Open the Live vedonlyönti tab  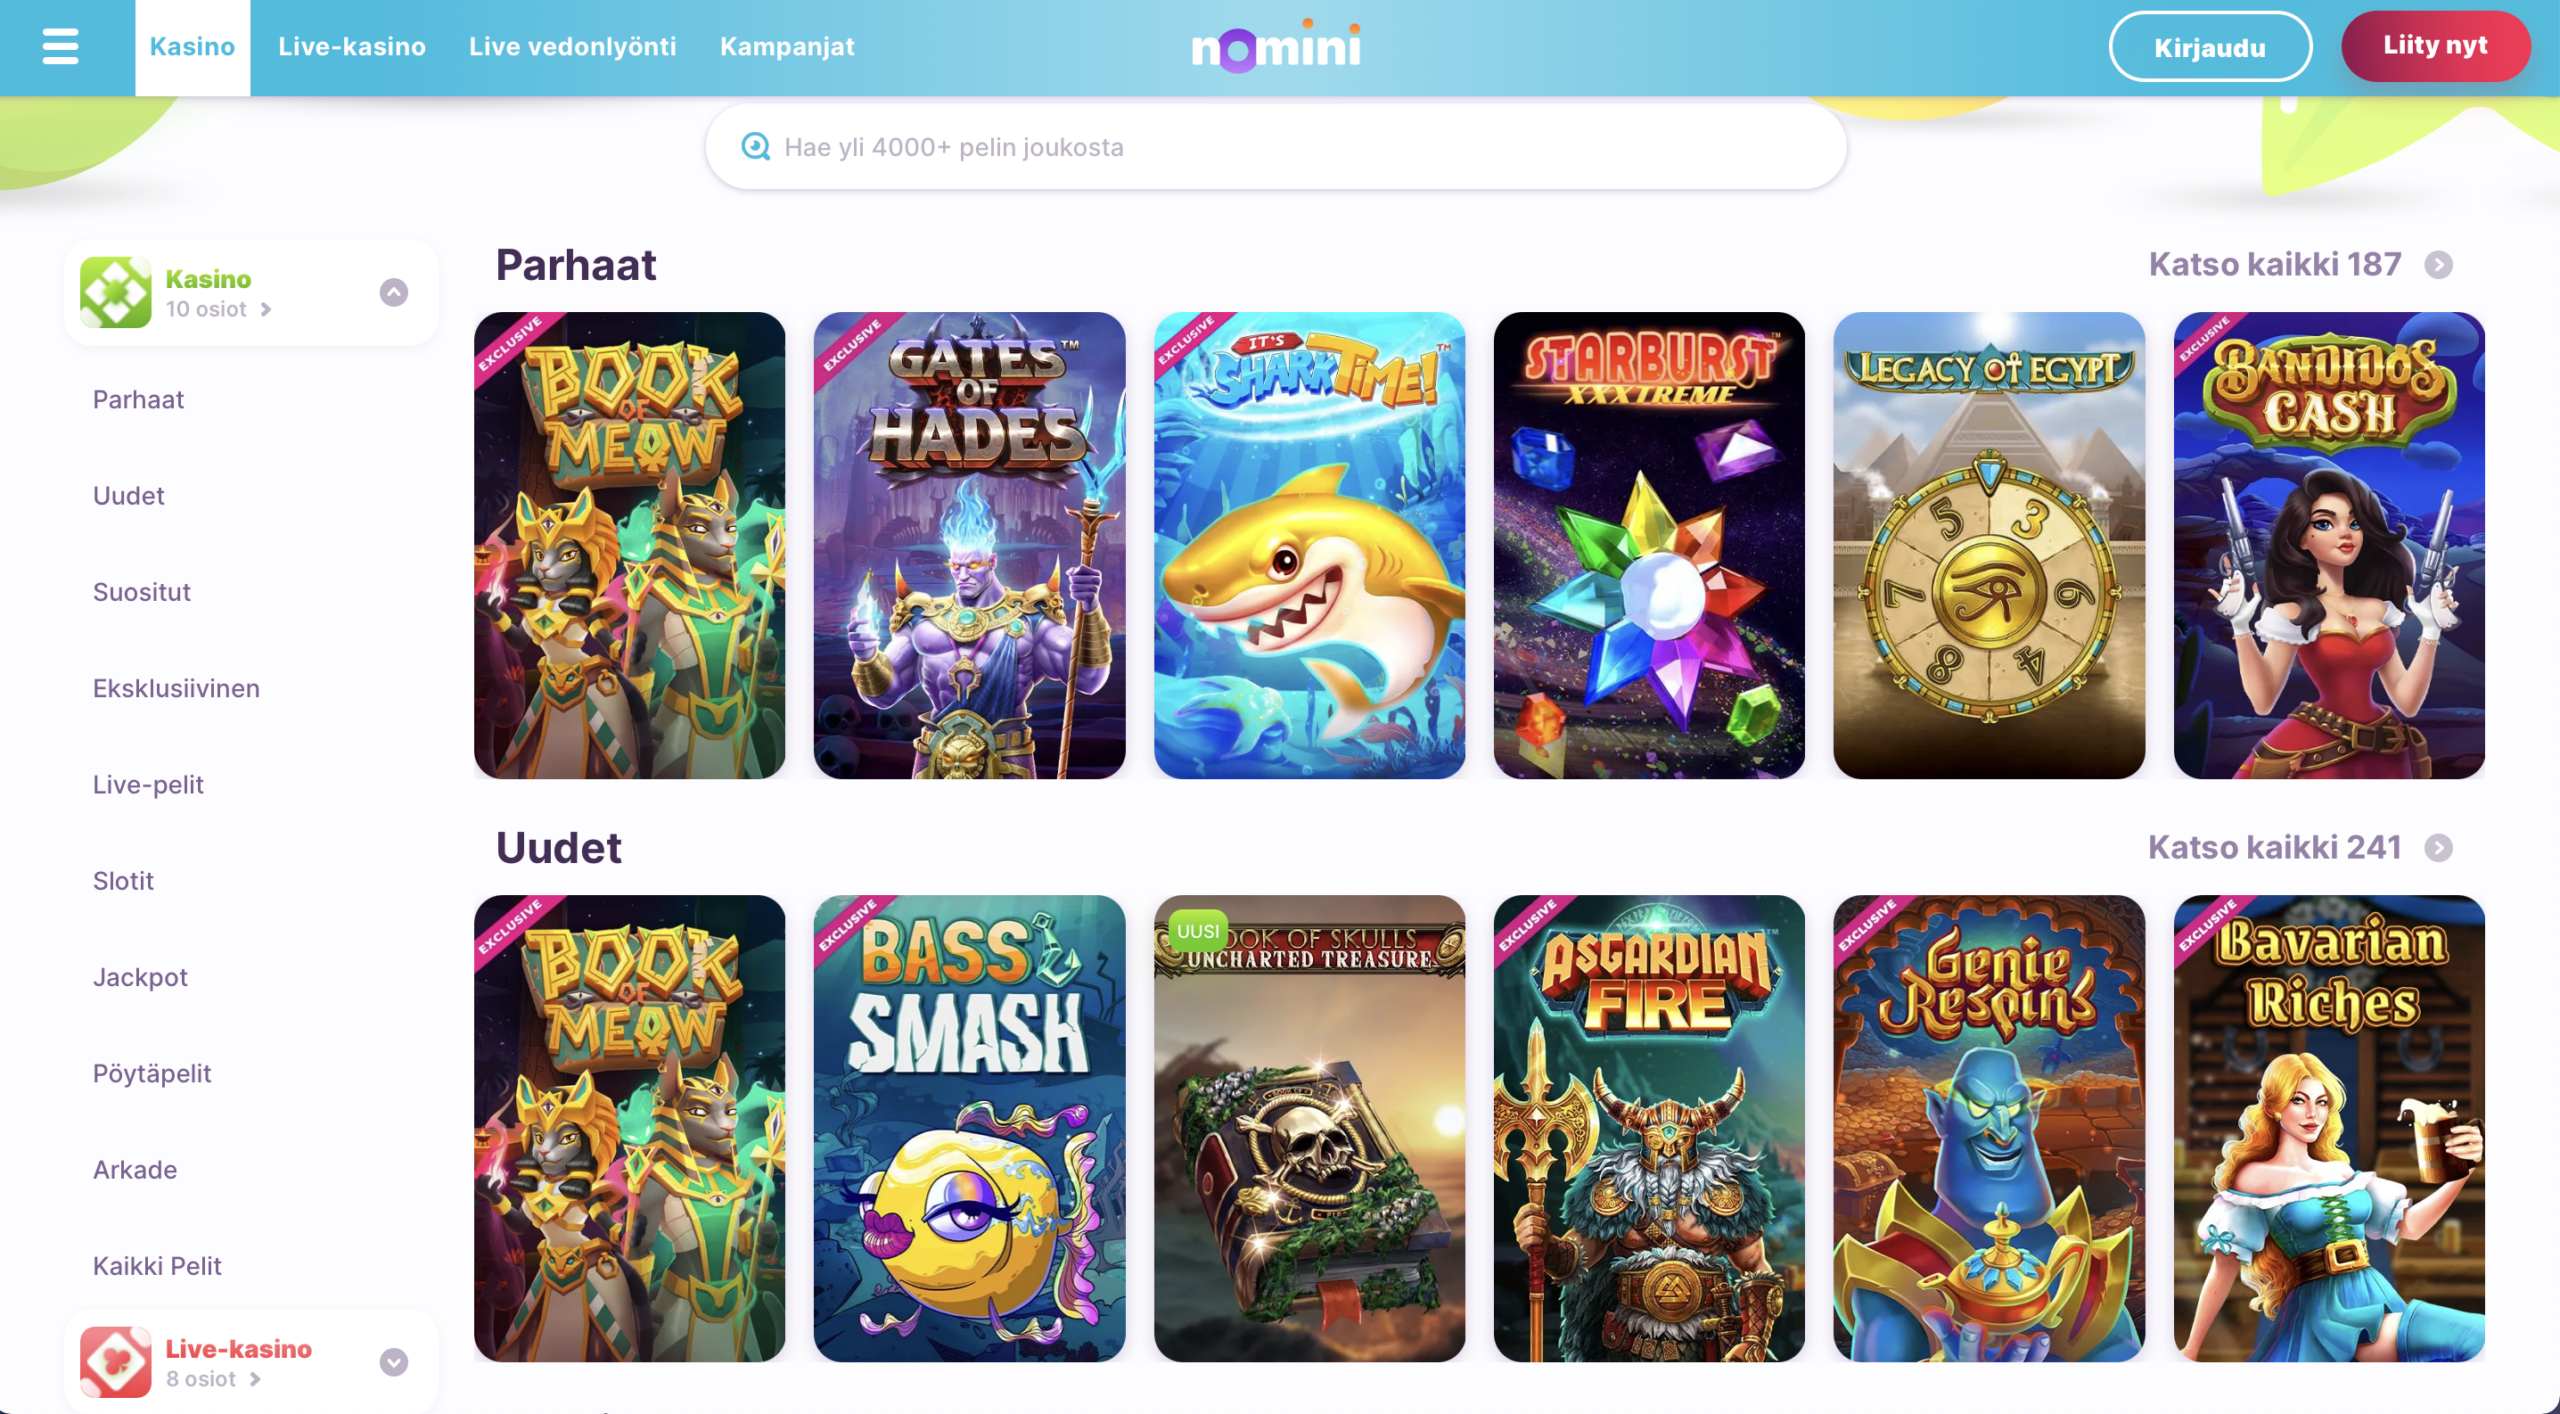tap(572, 47)
